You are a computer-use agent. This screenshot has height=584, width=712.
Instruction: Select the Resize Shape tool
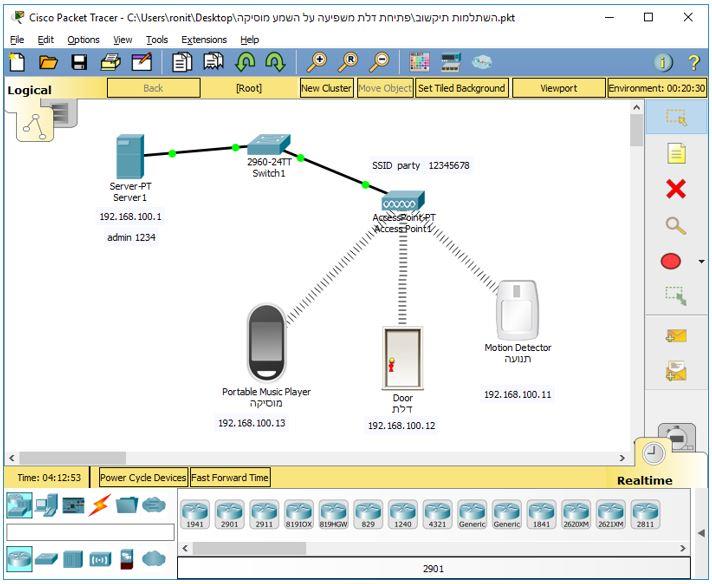point(676,295)
